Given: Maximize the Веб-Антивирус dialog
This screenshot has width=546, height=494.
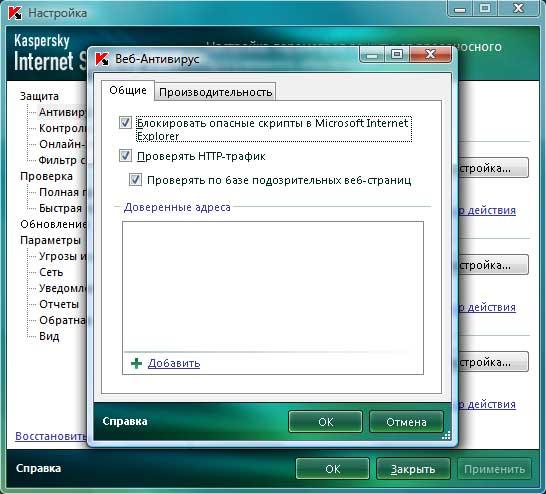Looking at the screenshot, I should (x=397, y=55).
